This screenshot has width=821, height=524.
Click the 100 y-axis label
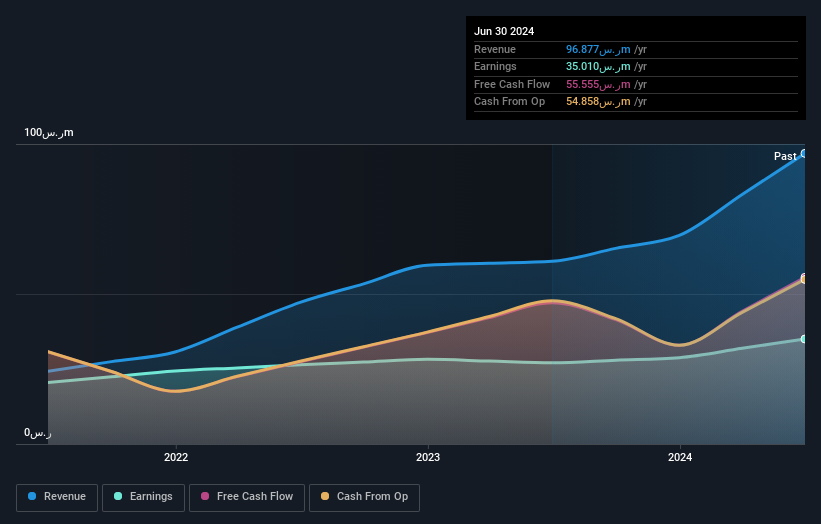click(x=49, y=132)
